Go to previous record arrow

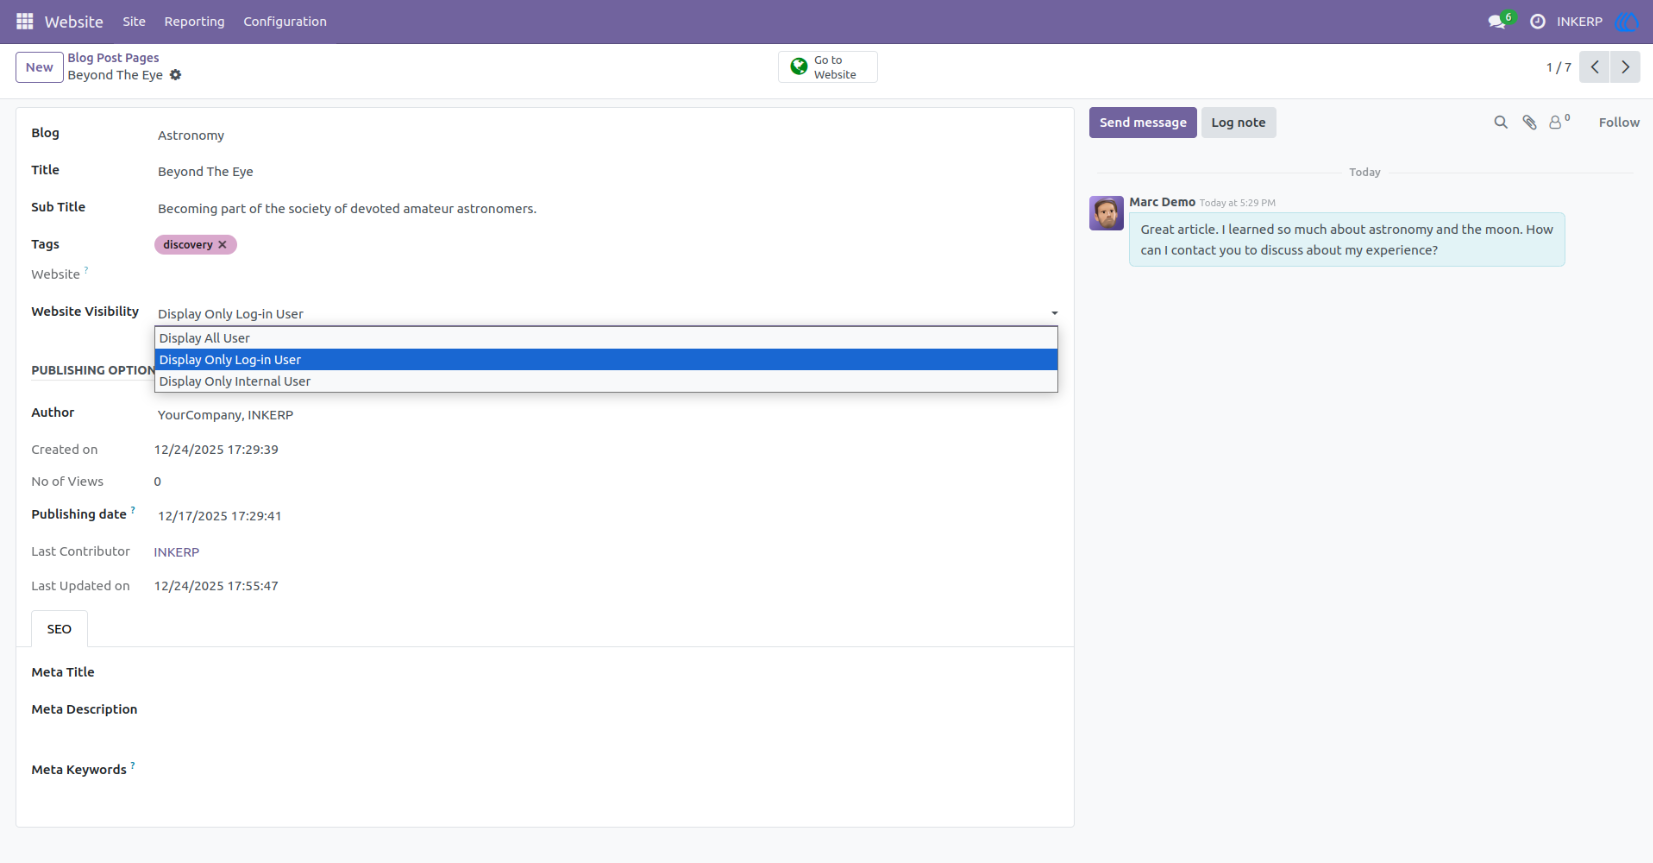point(1595,67)
